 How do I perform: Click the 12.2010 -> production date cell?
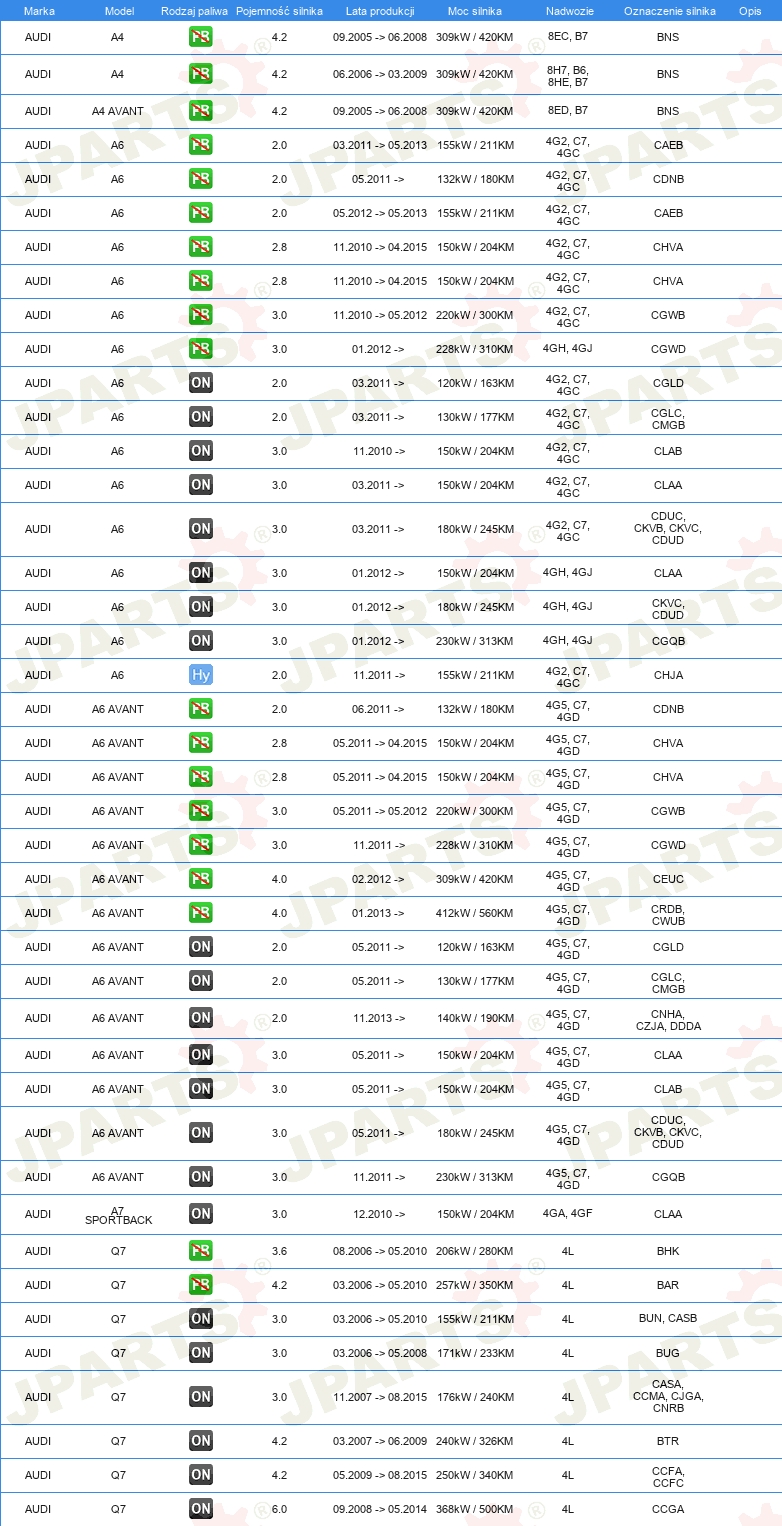click(x=379, y=1214)
